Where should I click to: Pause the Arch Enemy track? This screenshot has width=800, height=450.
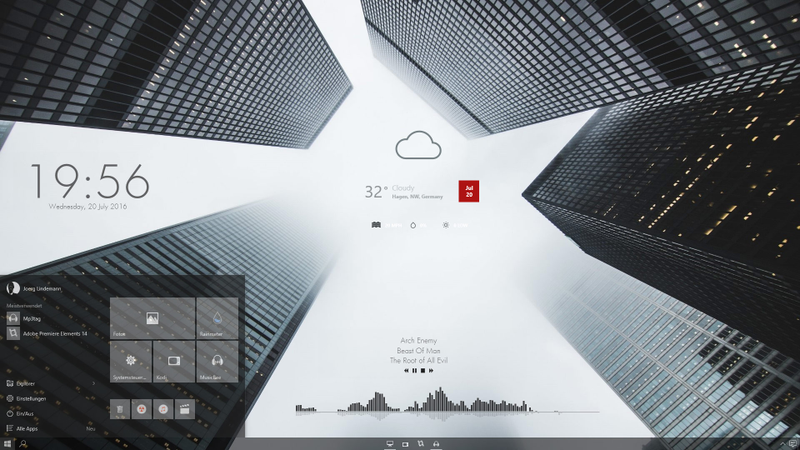(414, 371)
